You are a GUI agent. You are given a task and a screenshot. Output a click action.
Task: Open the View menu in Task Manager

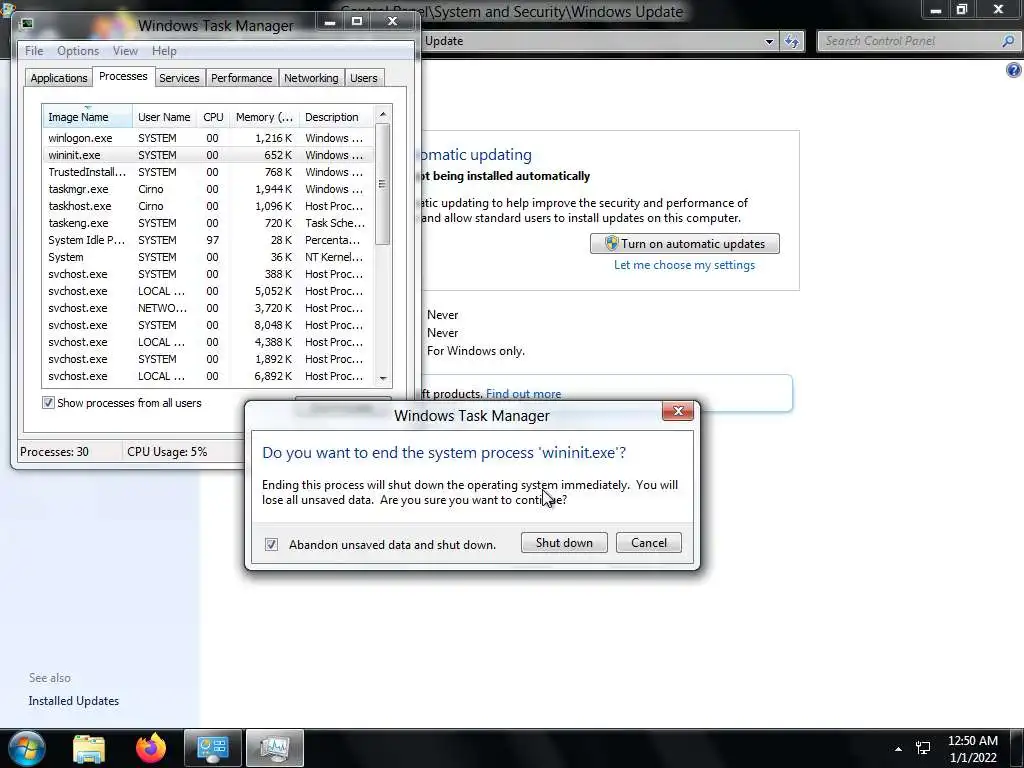[x=125, y=51]
